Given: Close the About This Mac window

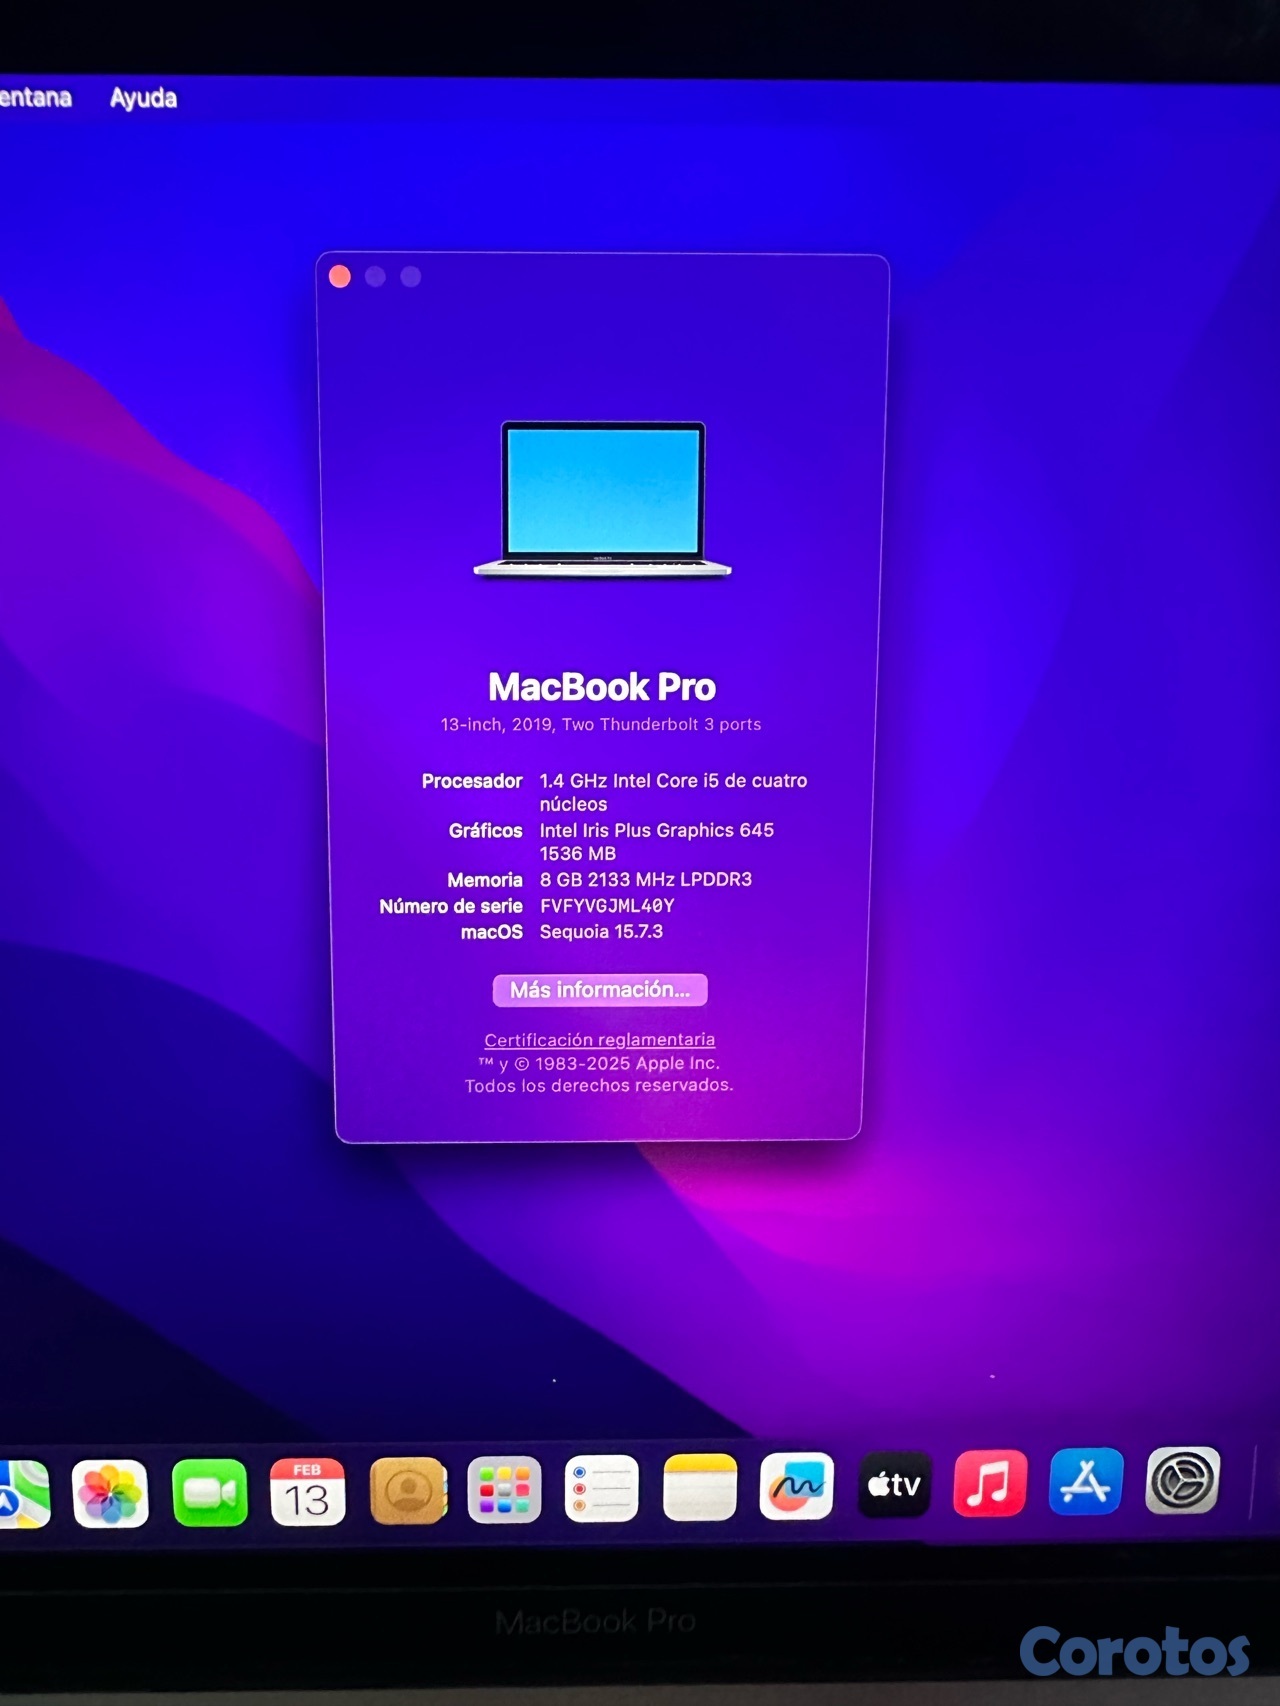Looking at the screenshot, I should (x=340, y=277).
